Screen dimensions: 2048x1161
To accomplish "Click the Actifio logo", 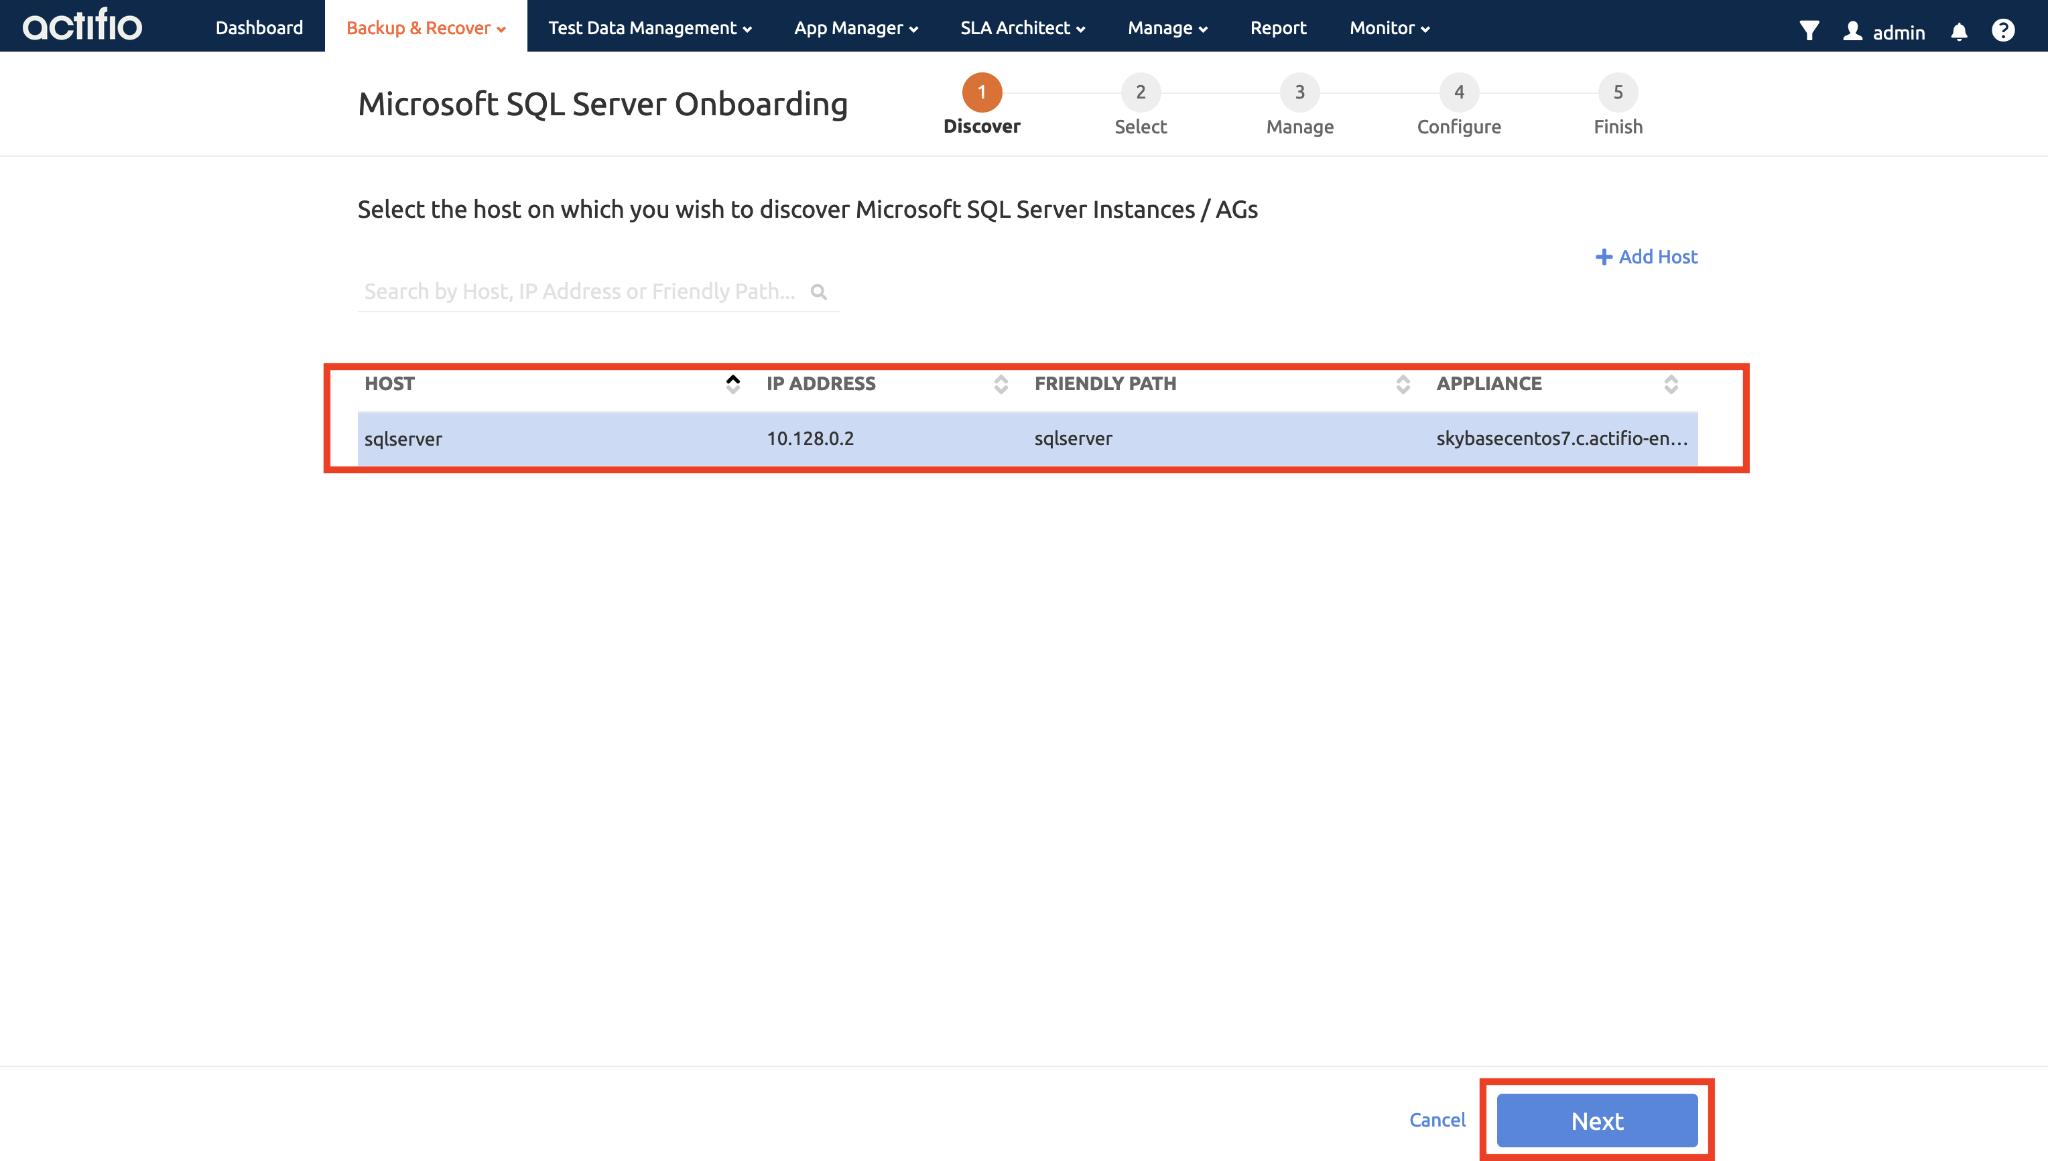I will pyautogui.click(x=82, y=25).
